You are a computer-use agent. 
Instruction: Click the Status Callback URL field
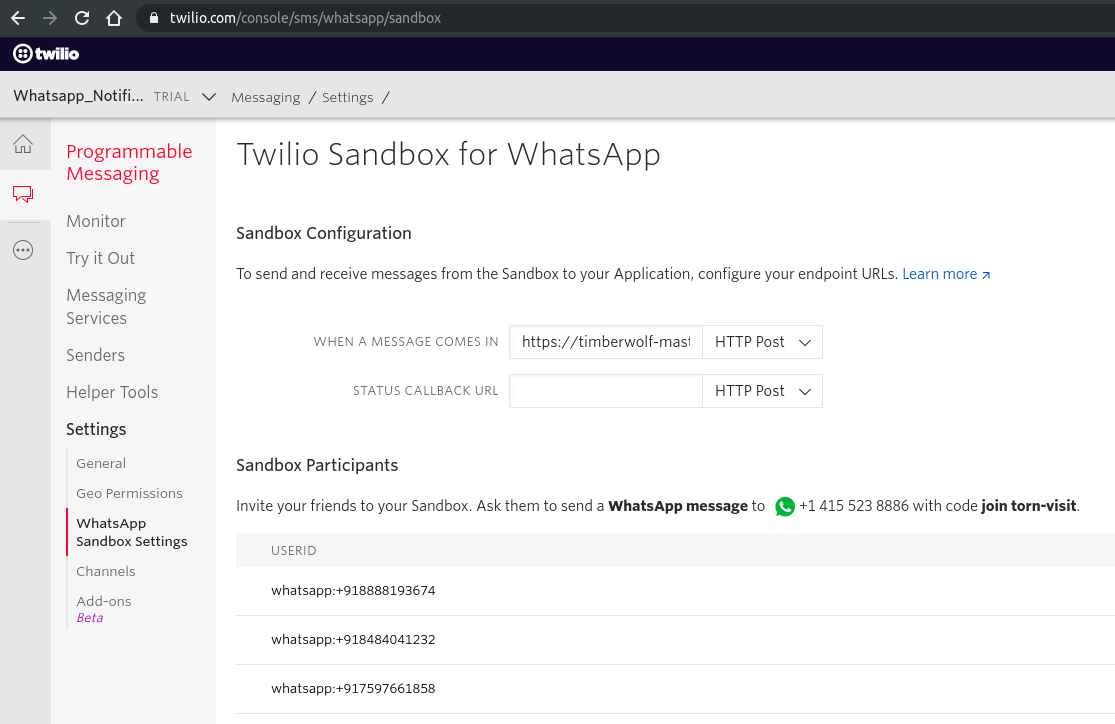(x=606, y=391)
